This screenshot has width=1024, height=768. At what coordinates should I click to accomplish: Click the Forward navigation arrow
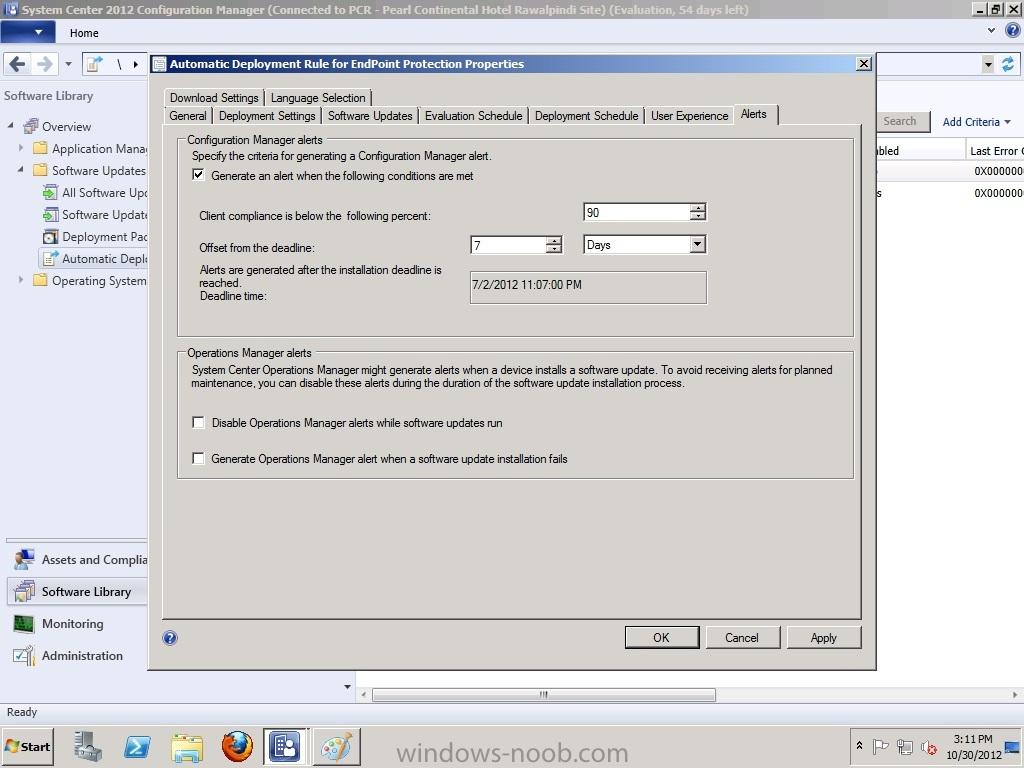[44, 64]
